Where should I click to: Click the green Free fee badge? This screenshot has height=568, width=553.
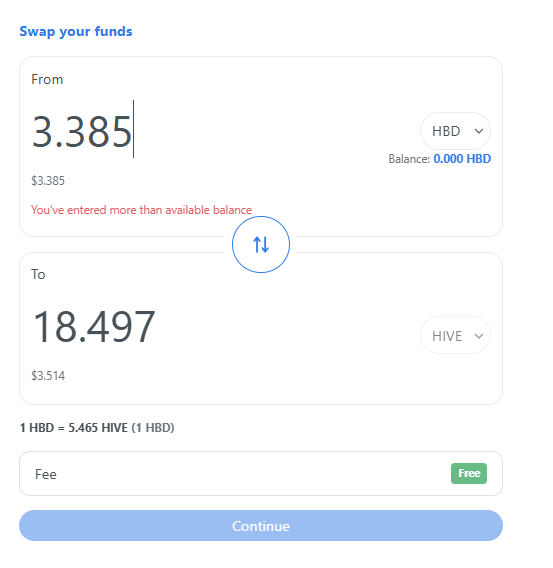(x=469, y=473)
